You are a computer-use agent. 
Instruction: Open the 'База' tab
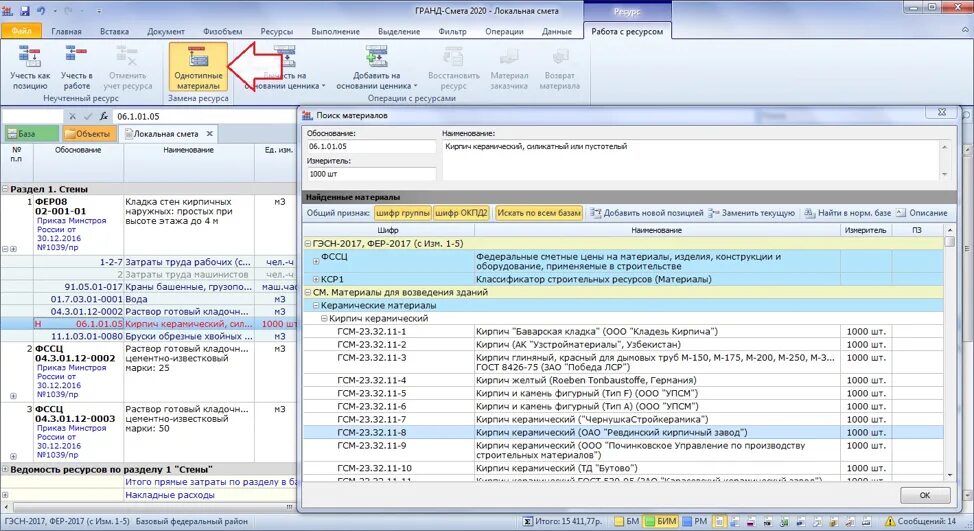(x=31, y=134)
